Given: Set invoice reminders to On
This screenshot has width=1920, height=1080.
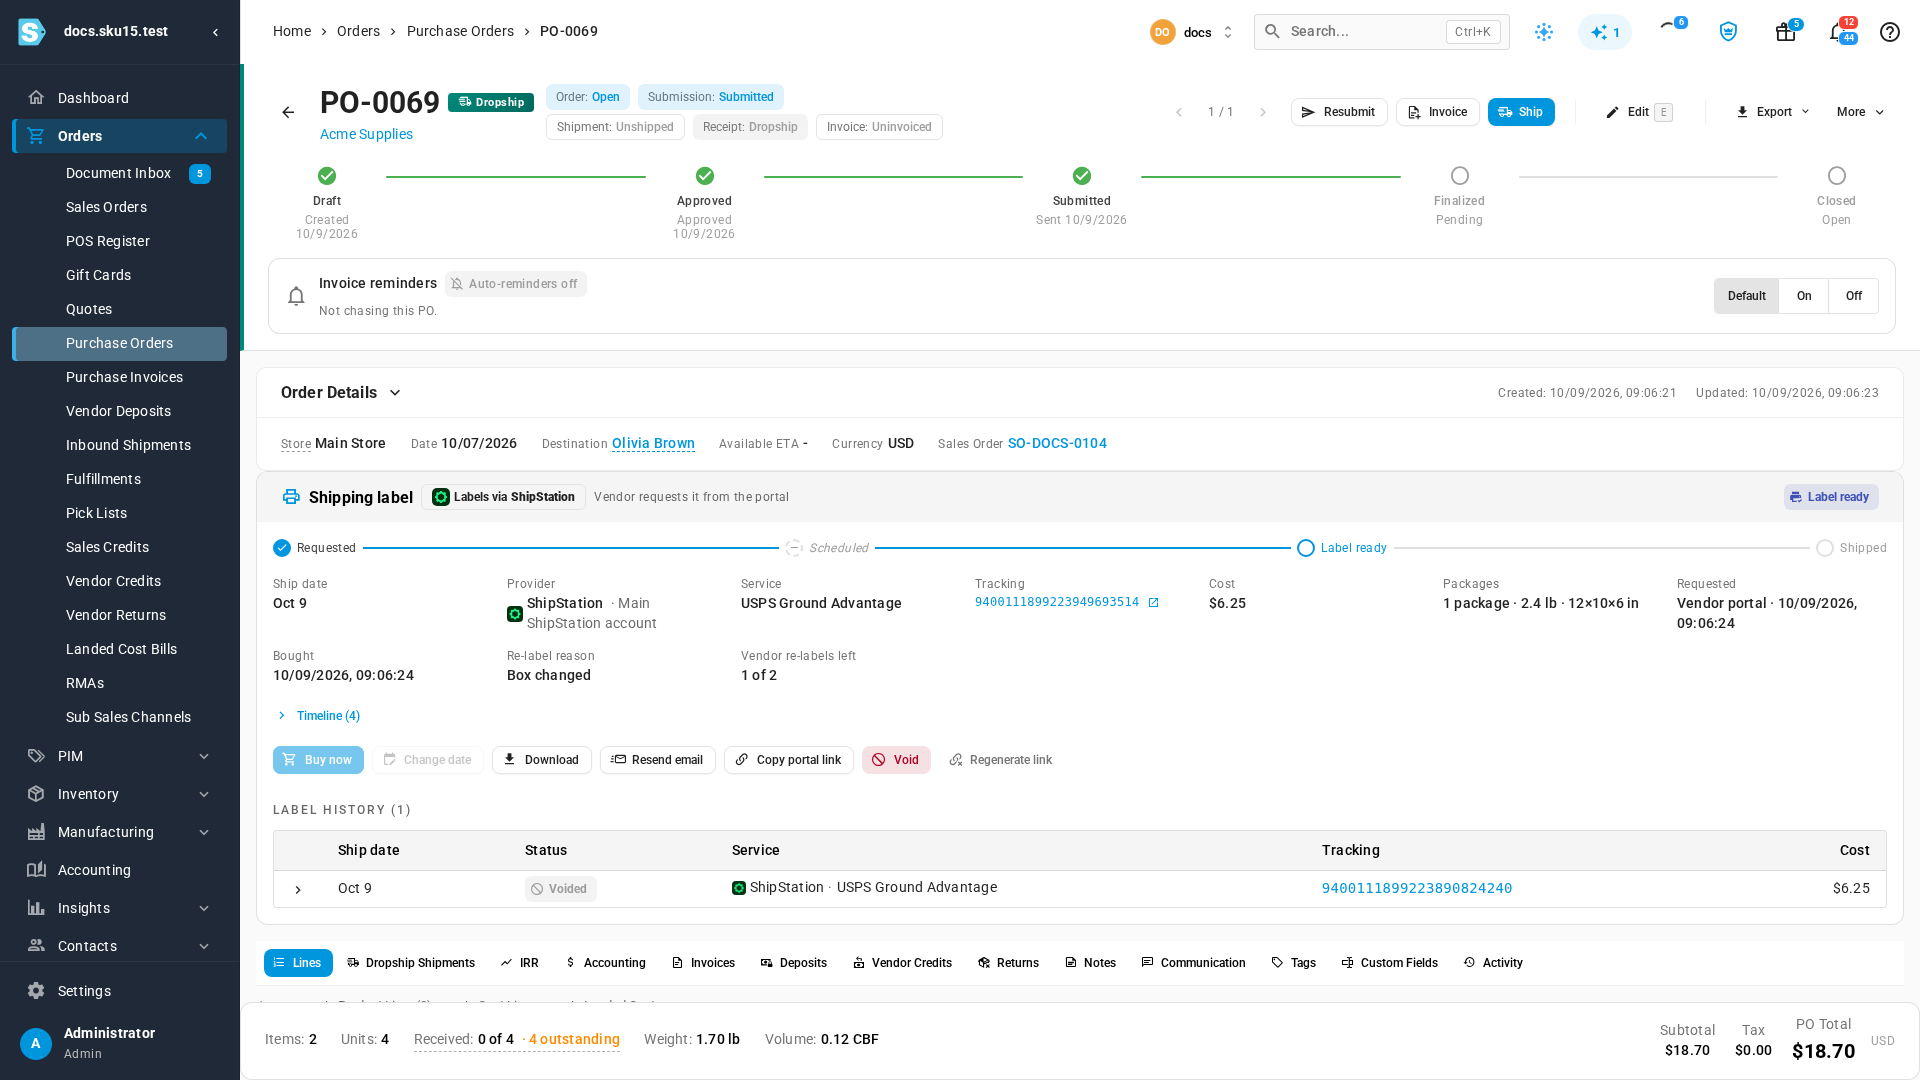Looking at the screenshot, I should [x=1803, y=296].
